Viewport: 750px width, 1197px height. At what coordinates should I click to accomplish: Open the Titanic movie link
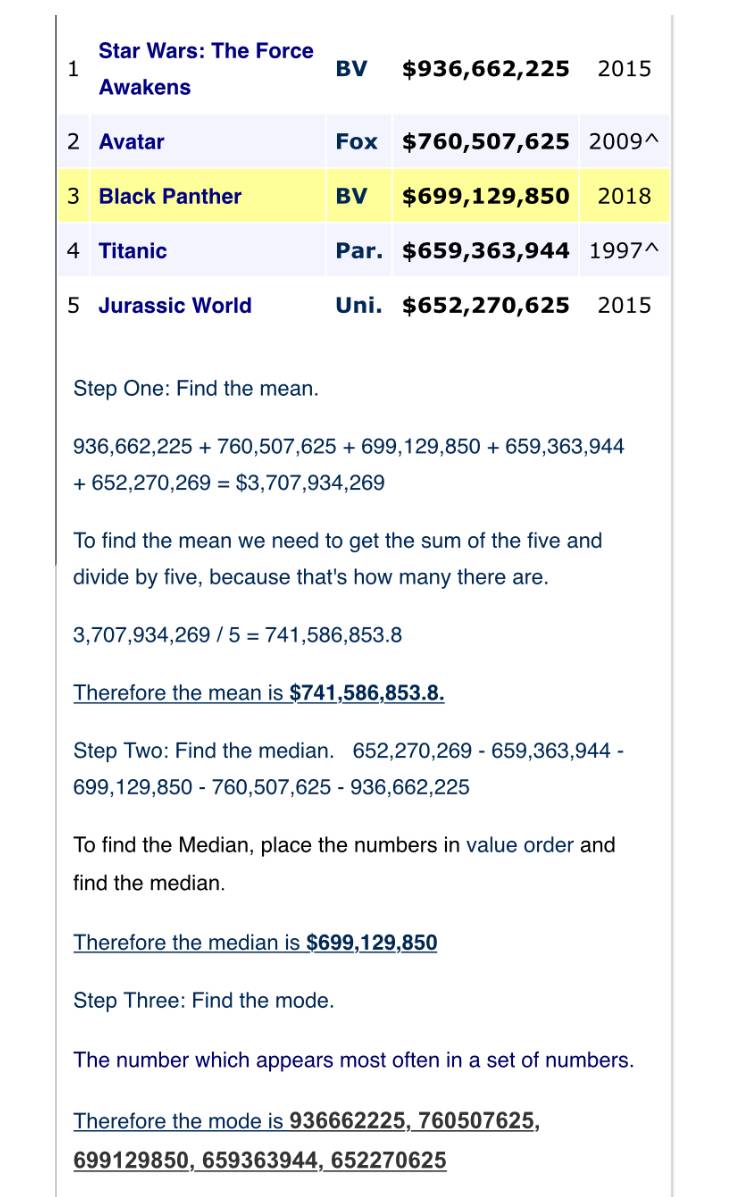[132, 251]
